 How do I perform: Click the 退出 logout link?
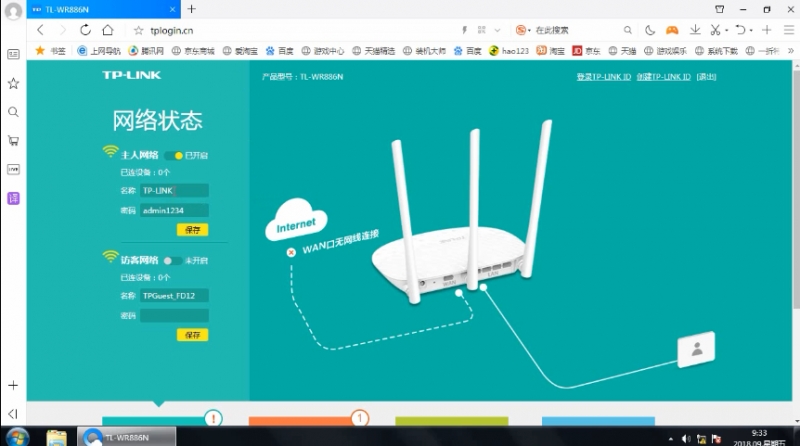tap(706, 77)
